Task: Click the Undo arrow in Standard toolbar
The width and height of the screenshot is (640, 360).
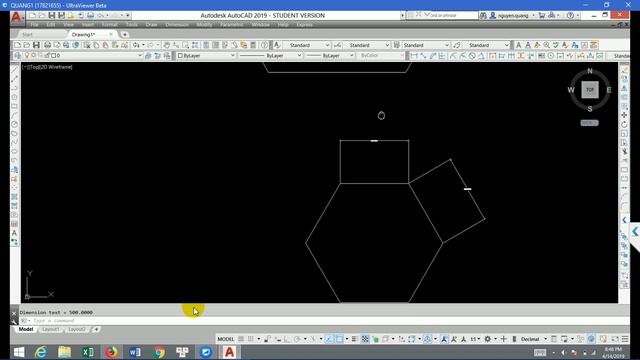Action: point(136,45)
